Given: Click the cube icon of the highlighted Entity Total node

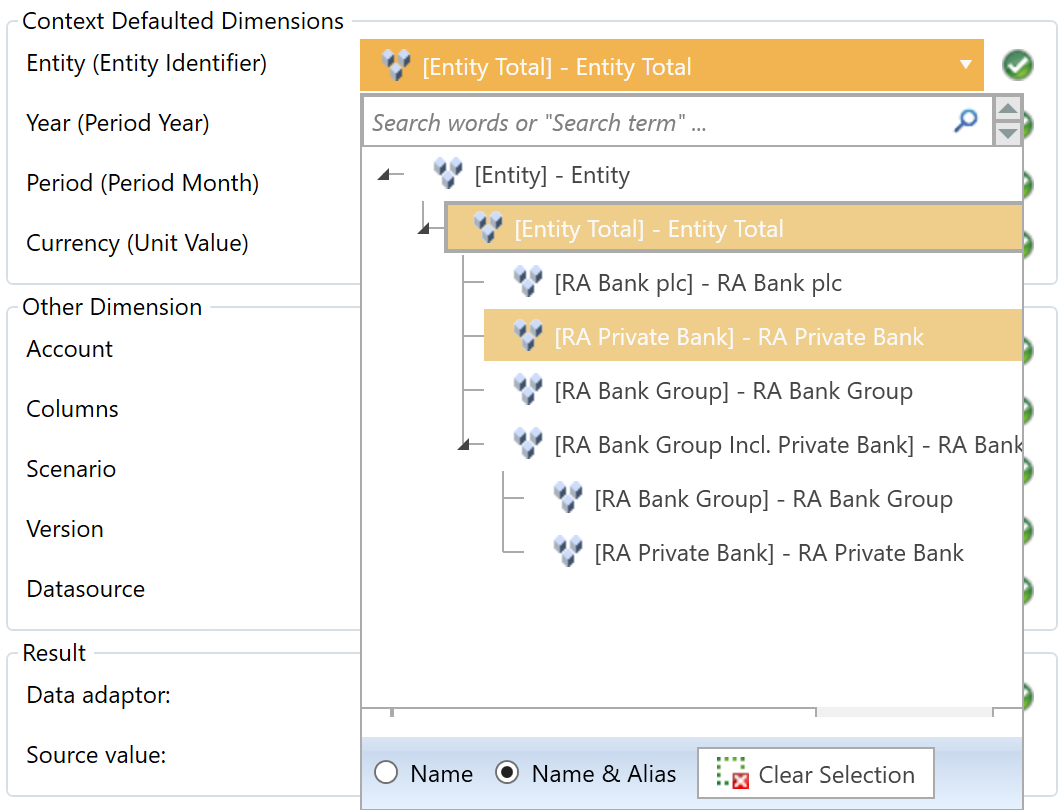Looking at the screenshot, I should click(x=488, y=228).
